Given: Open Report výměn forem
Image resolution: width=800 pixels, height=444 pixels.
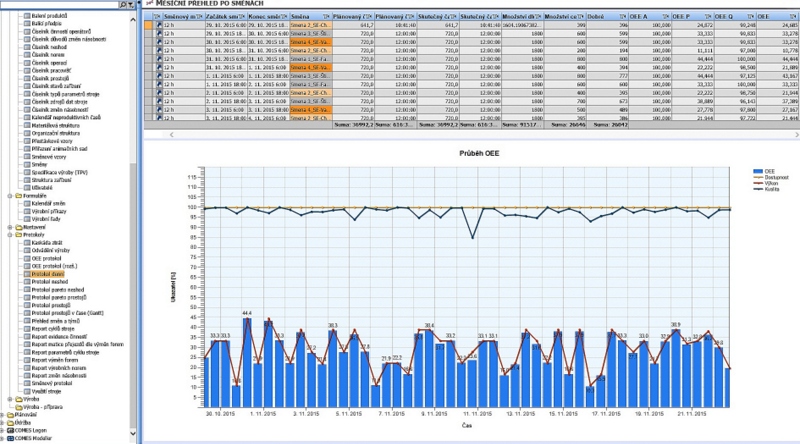Looking at the screenshot, I should (x=55, y=360).
